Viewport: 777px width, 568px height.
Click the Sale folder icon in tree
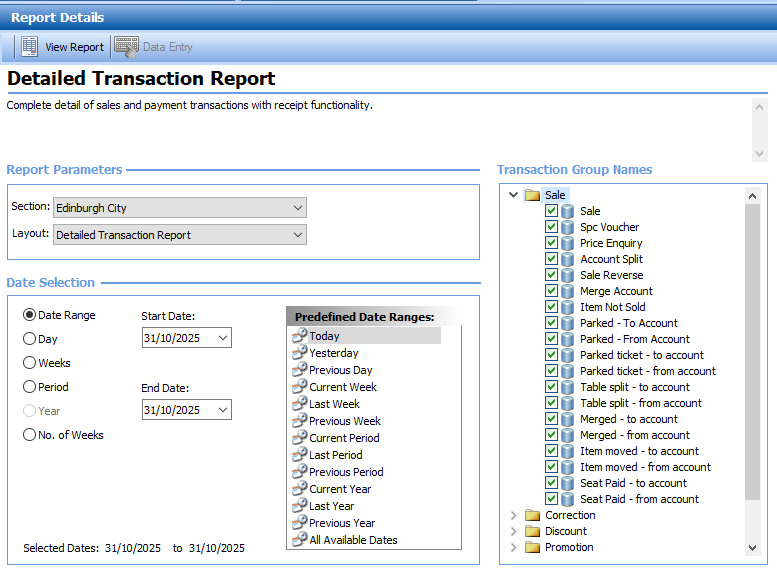(532, 195)
